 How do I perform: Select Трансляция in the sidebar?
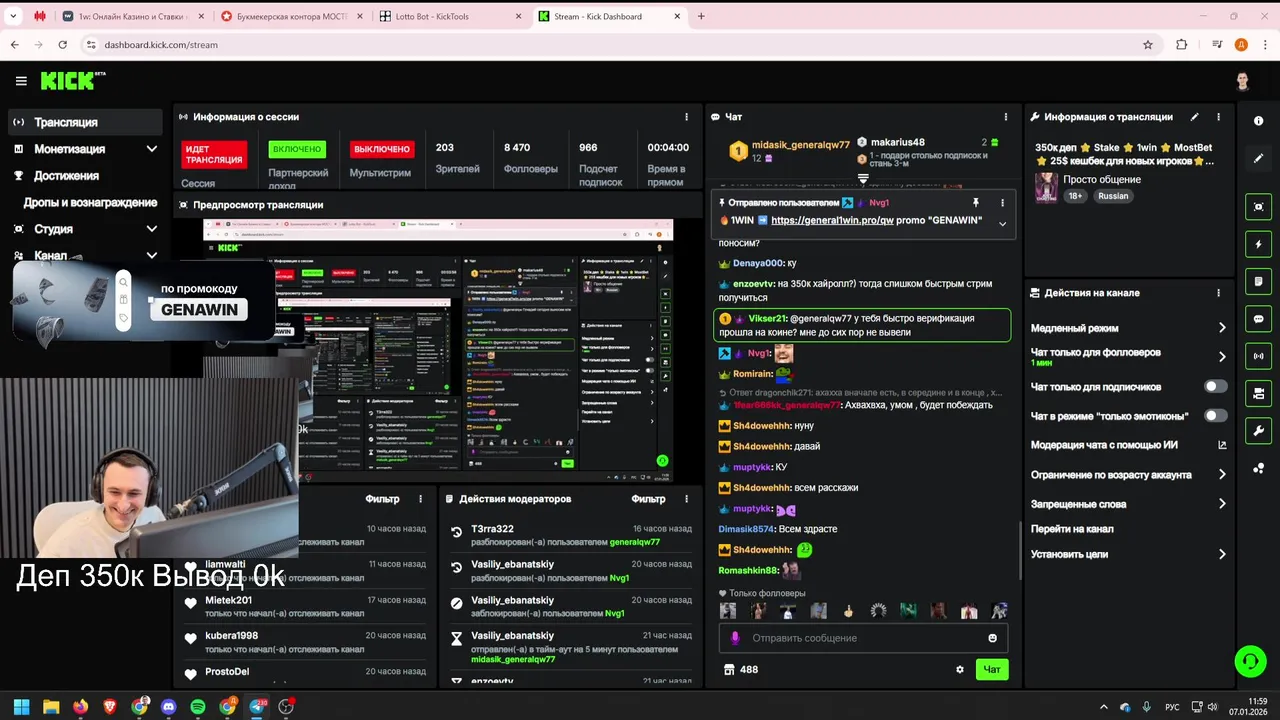pyautogui.click(x=85, y=122)
